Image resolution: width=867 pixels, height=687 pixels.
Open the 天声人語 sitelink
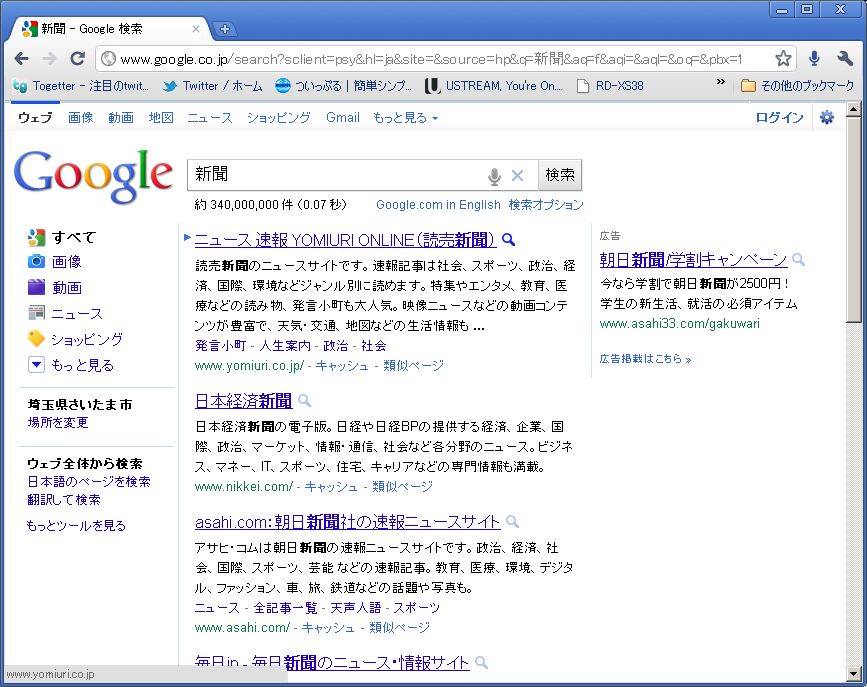point(356,608)
